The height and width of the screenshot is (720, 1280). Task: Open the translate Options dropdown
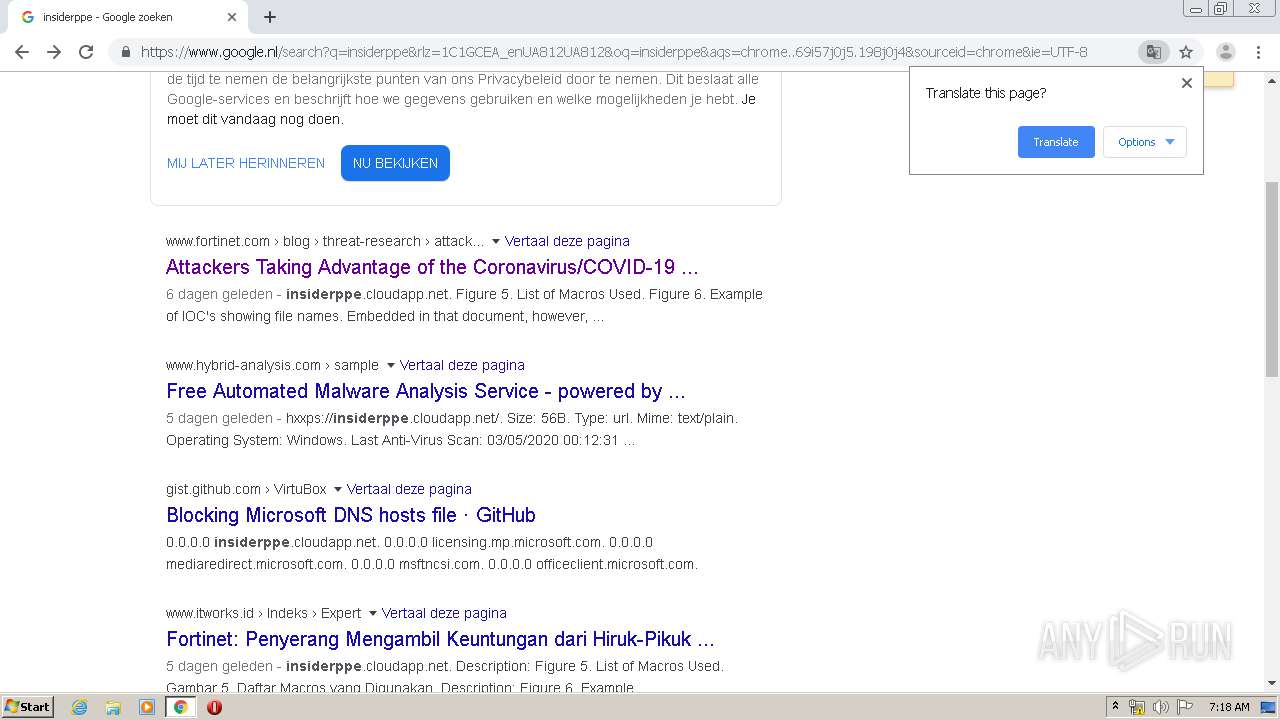(1145, 142)
